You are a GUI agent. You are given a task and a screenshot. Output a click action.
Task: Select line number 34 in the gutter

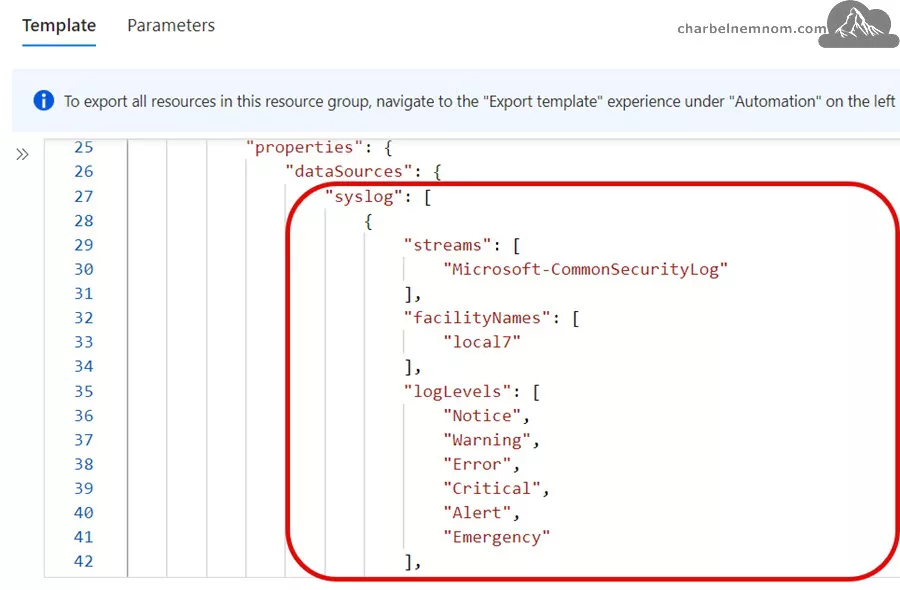point(84,366)
